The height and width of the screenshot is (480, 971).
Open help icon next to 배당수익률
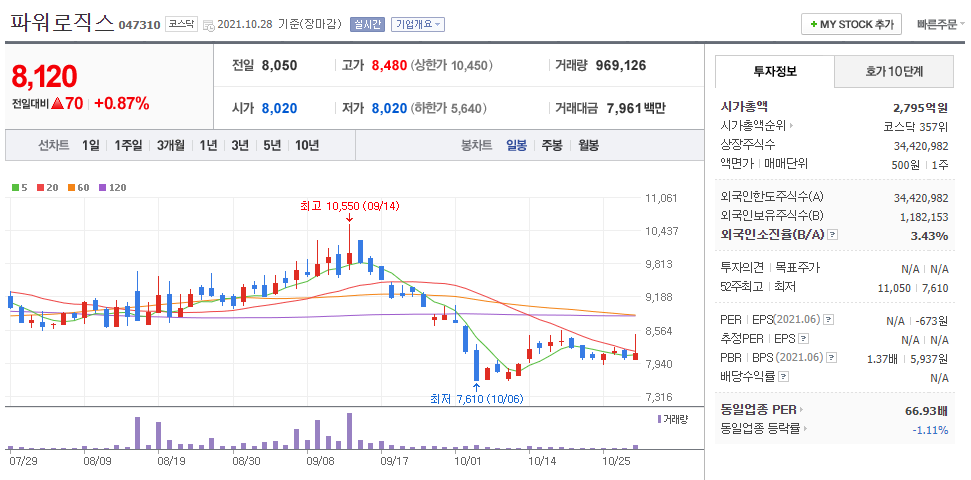[783, 377]
